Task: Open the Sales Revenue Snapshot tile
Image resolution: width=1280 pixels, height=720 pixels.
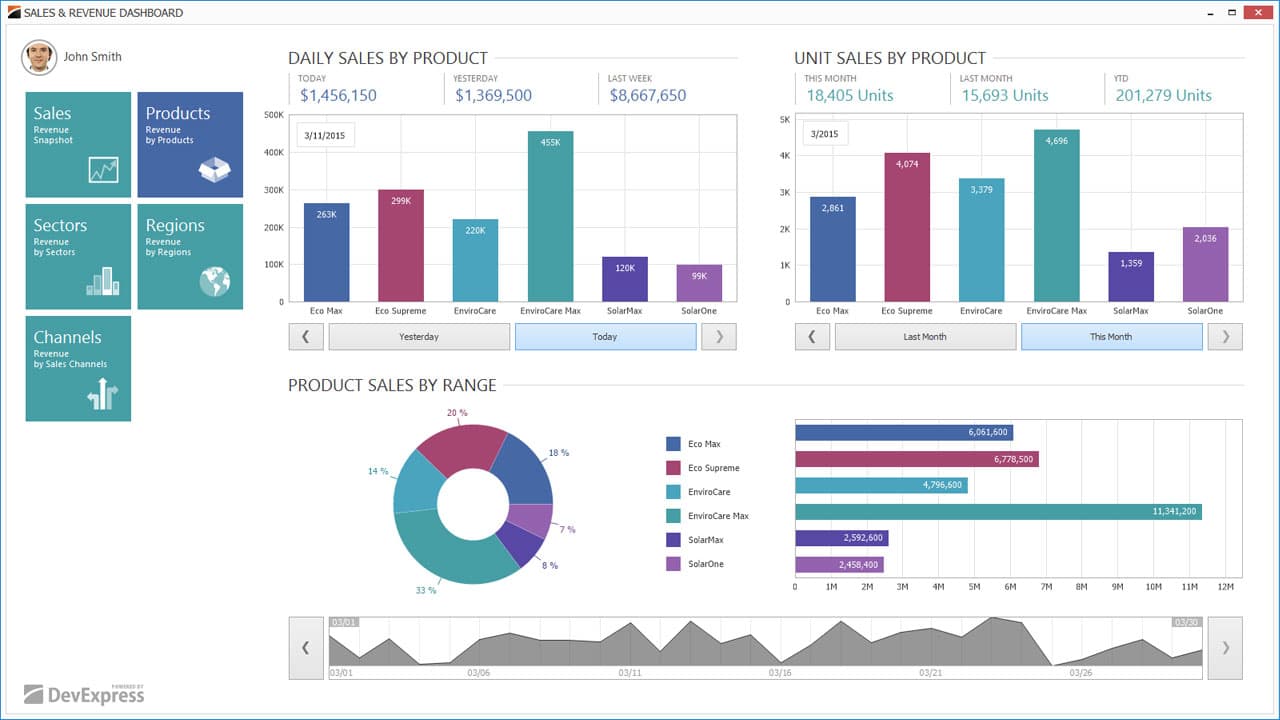Action: tap(78, 144)
